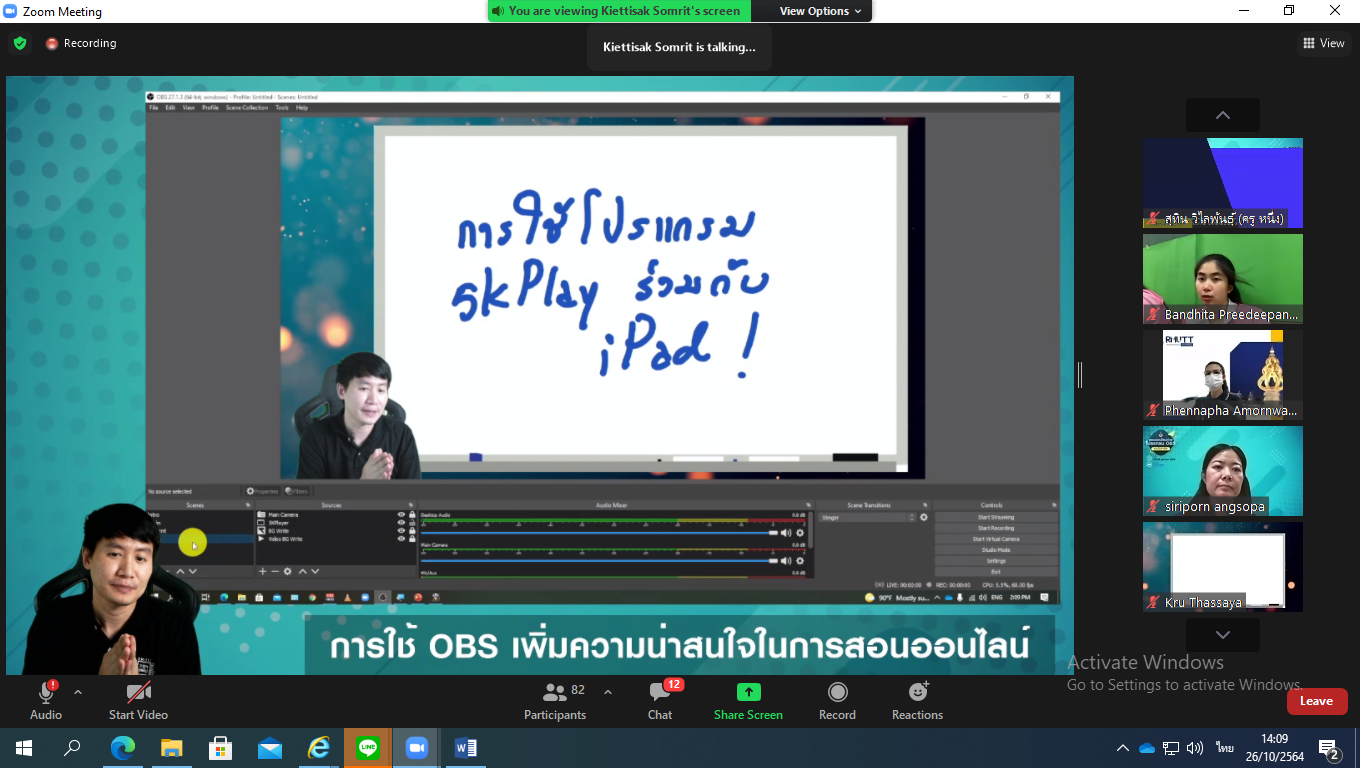Open the Edit menu in OBS
1360x768 pixels.
coord(170,107)
